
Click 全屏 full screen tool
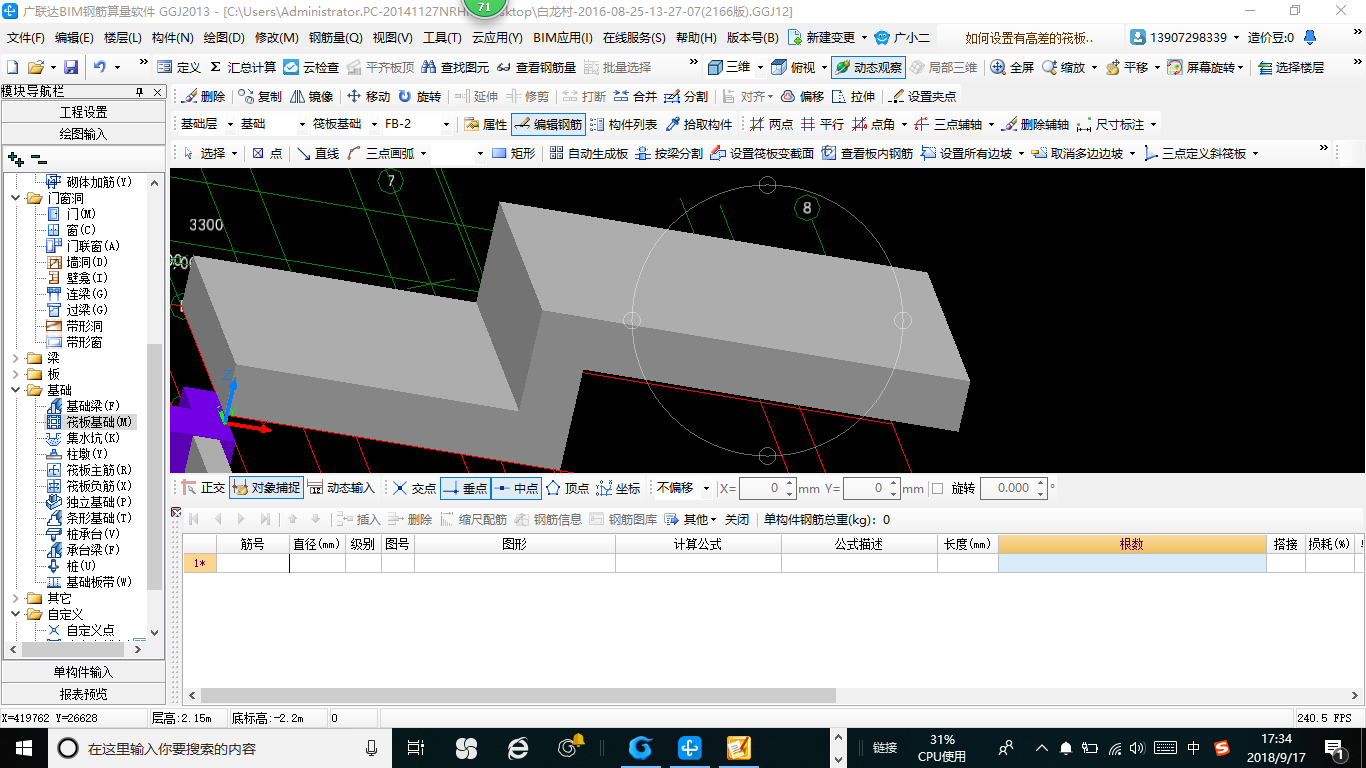1012,67
